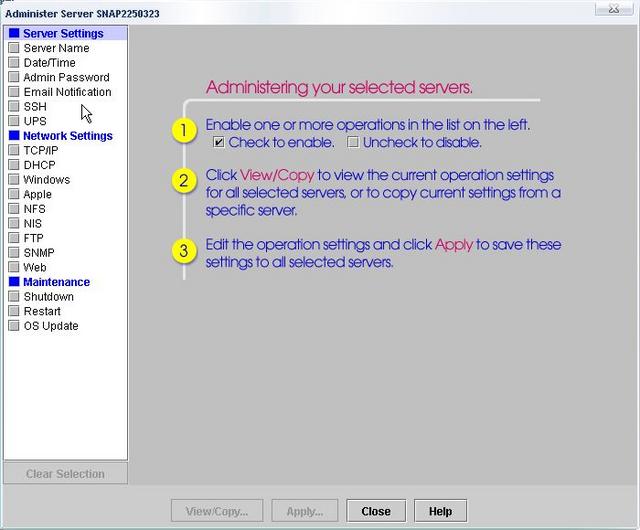Close the Administer Server dialog via Close button
640x530 pixels.
point(376,511)
